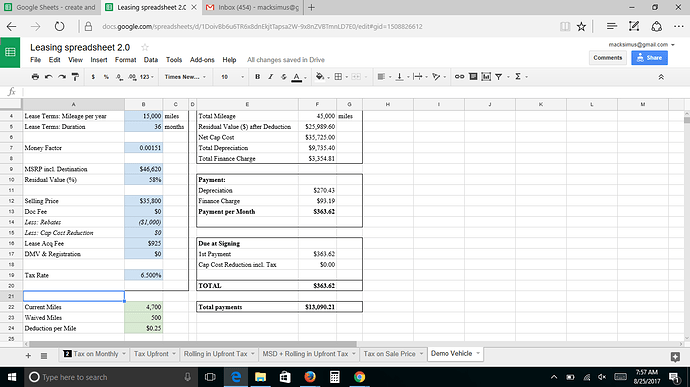The image size is (690, 387).
Task: Open the font size 10 dropdown
Action: (x=232, y=77)
